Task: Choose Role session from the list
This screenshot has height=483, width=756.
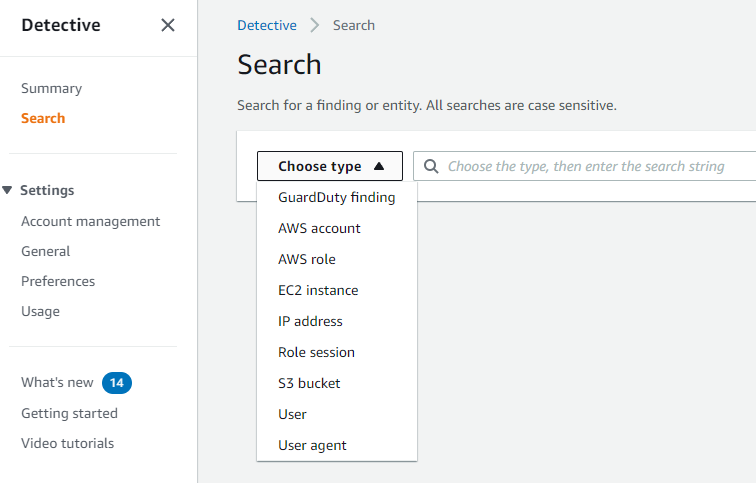Action: pyautogui.click(x=337, y=352)
